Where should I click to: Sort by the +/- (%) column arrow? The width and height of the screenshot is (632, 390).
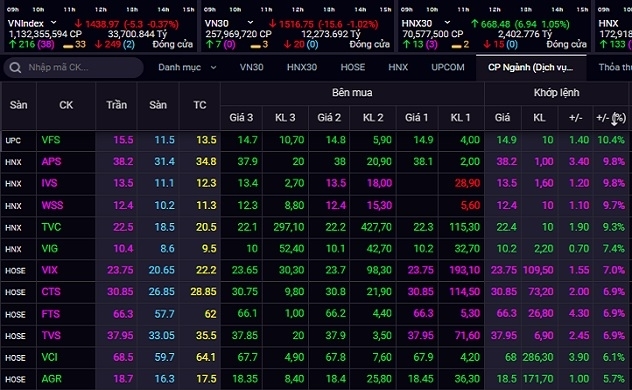[x=614, y=120]
